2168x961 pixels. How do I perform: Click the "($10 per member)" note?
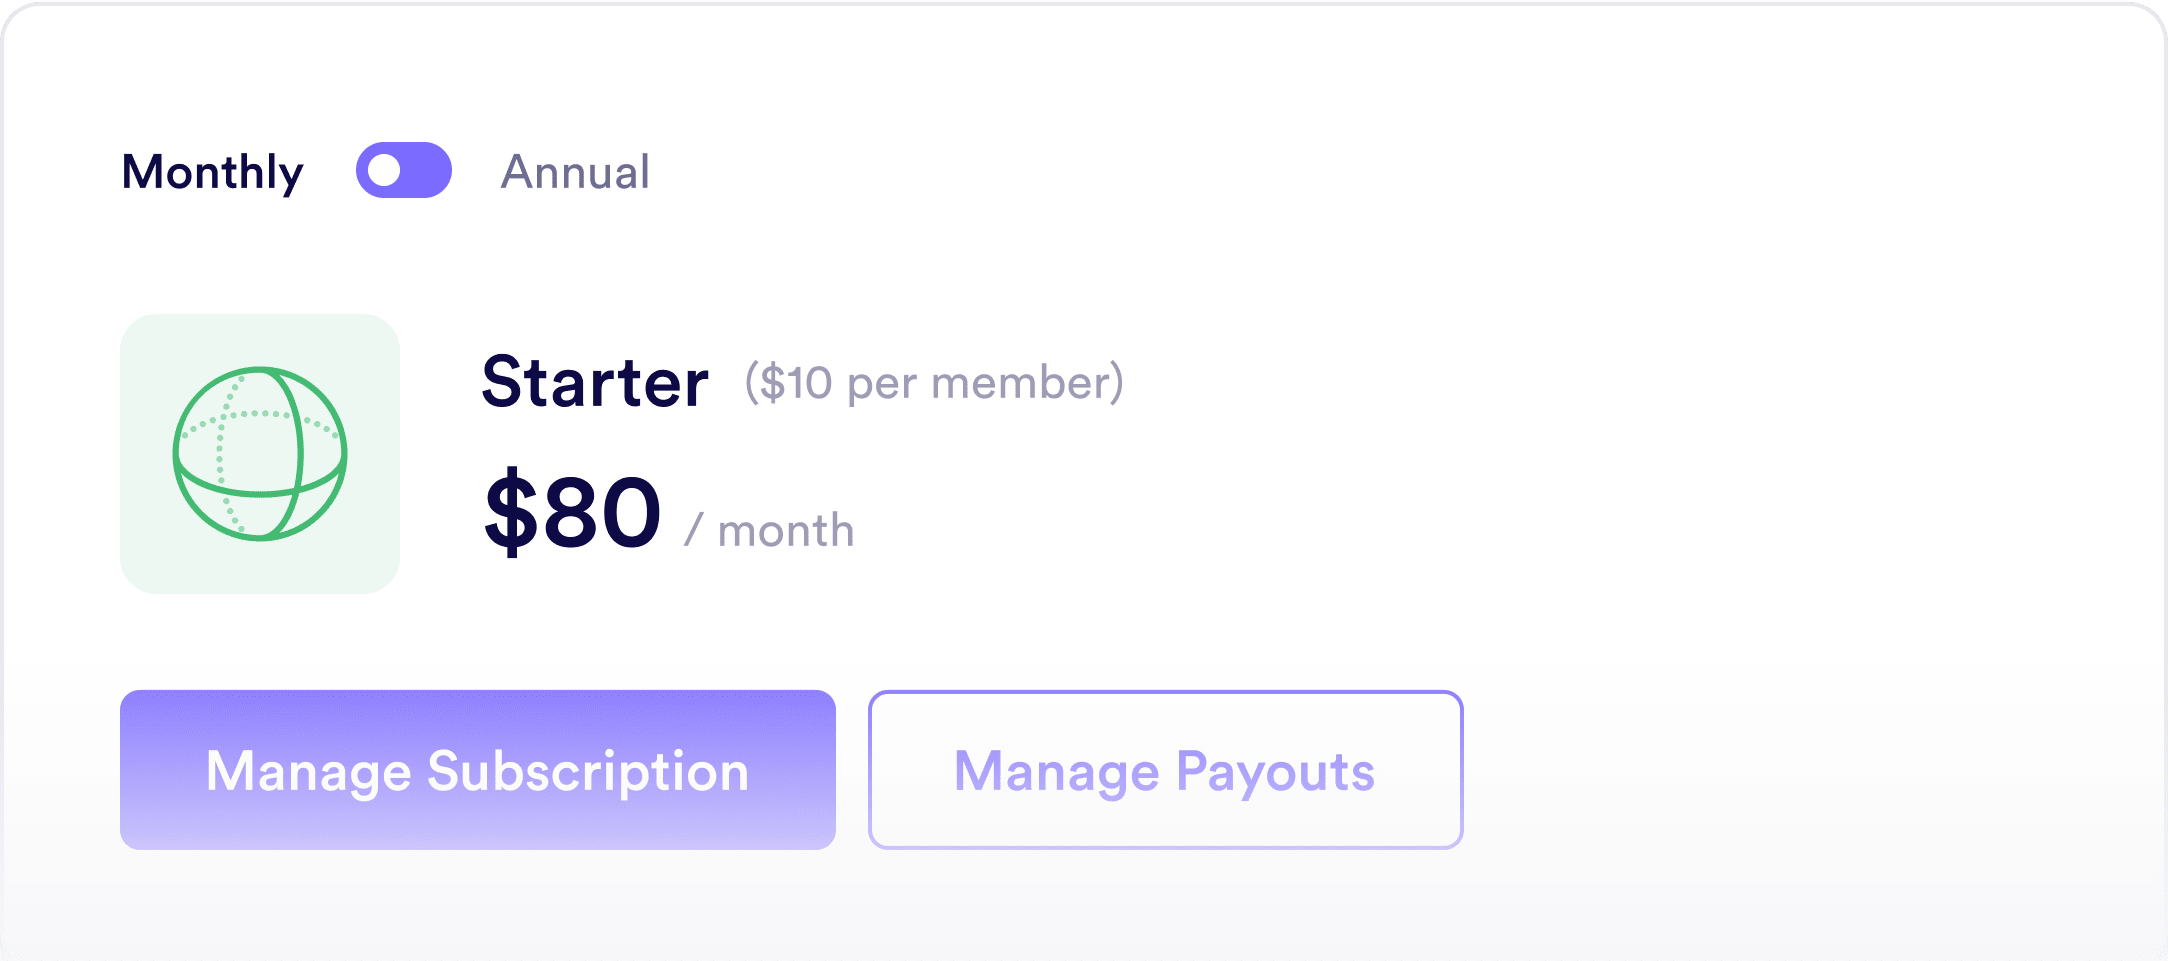tap(934, 382)
